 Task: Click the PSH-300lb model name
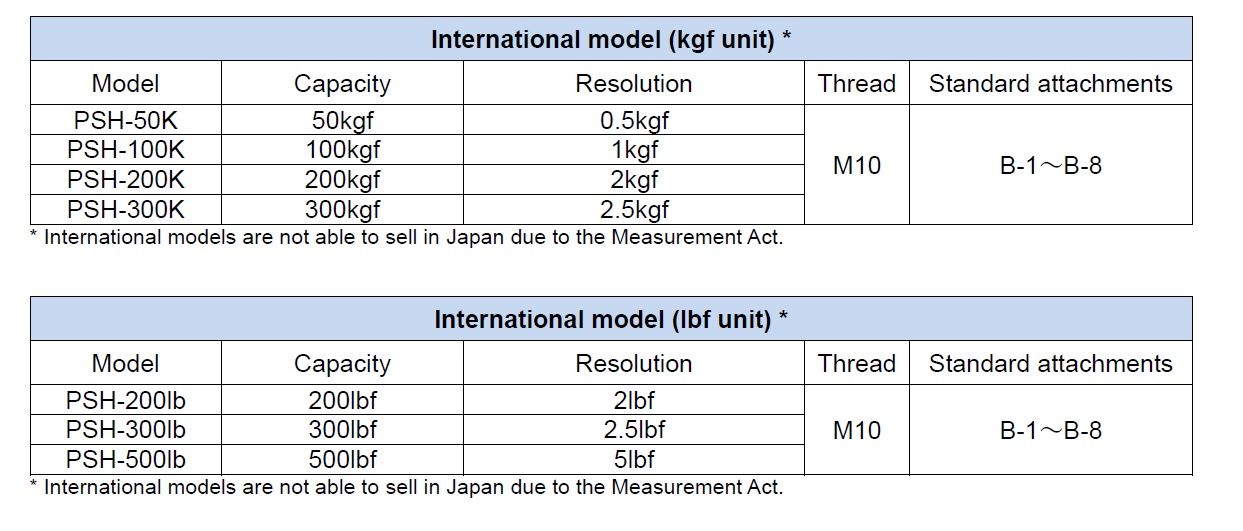pos(126,430)
